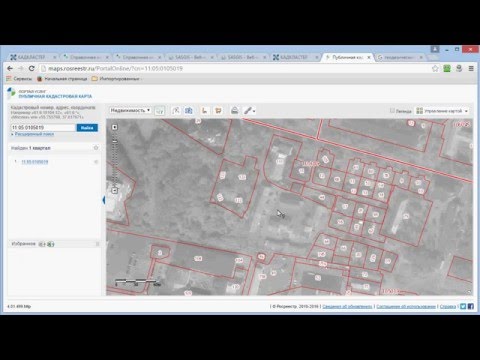Open the Начальная страница bookmark
The width and height of the screenshot is (480, 360).
click(x=62, y=79)
